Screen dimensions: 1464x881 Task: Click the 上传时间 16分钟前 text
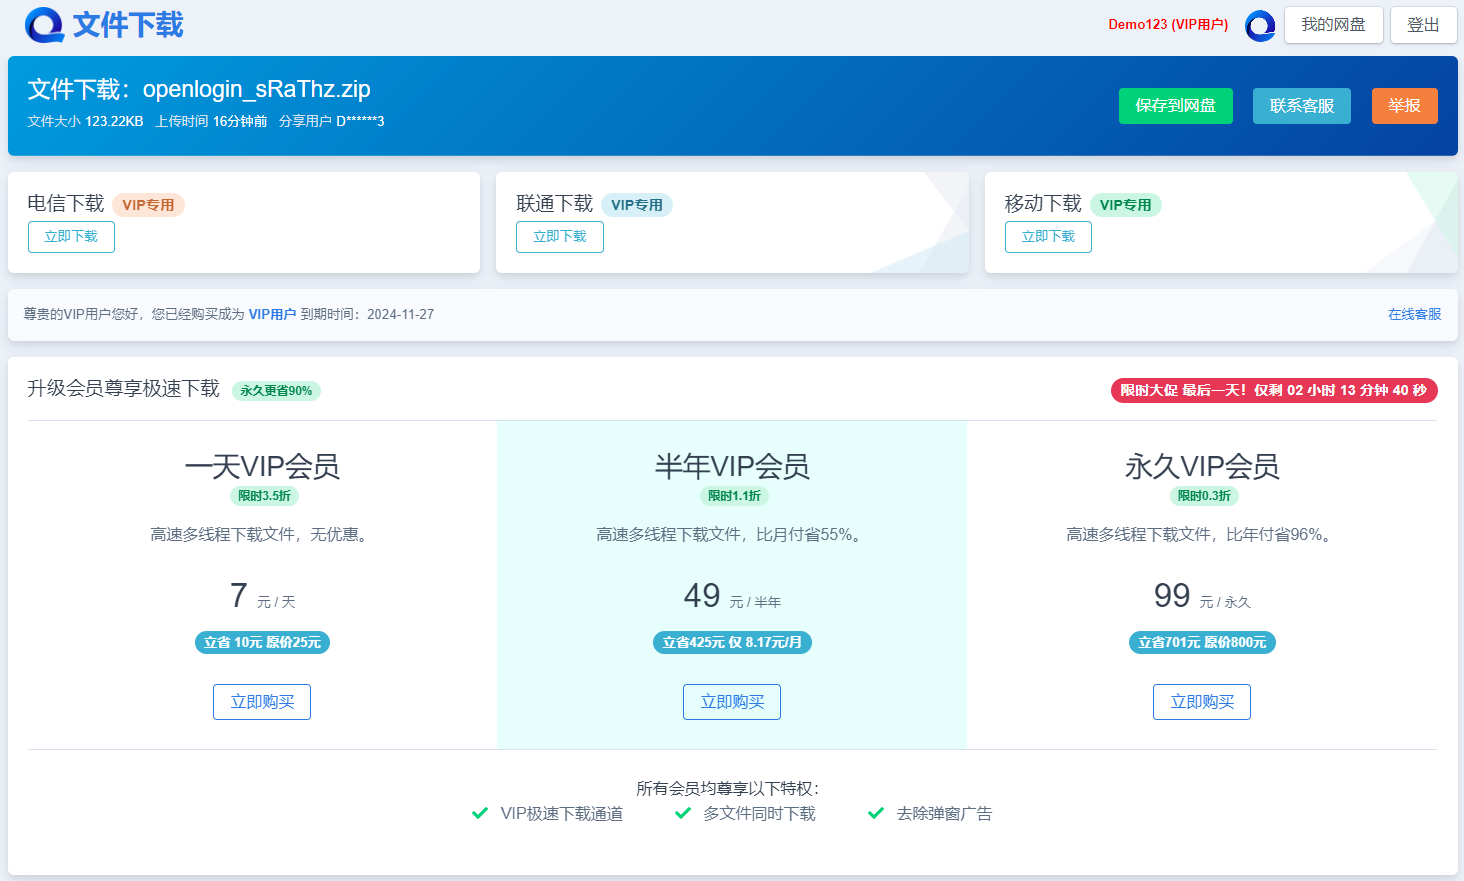211,121
